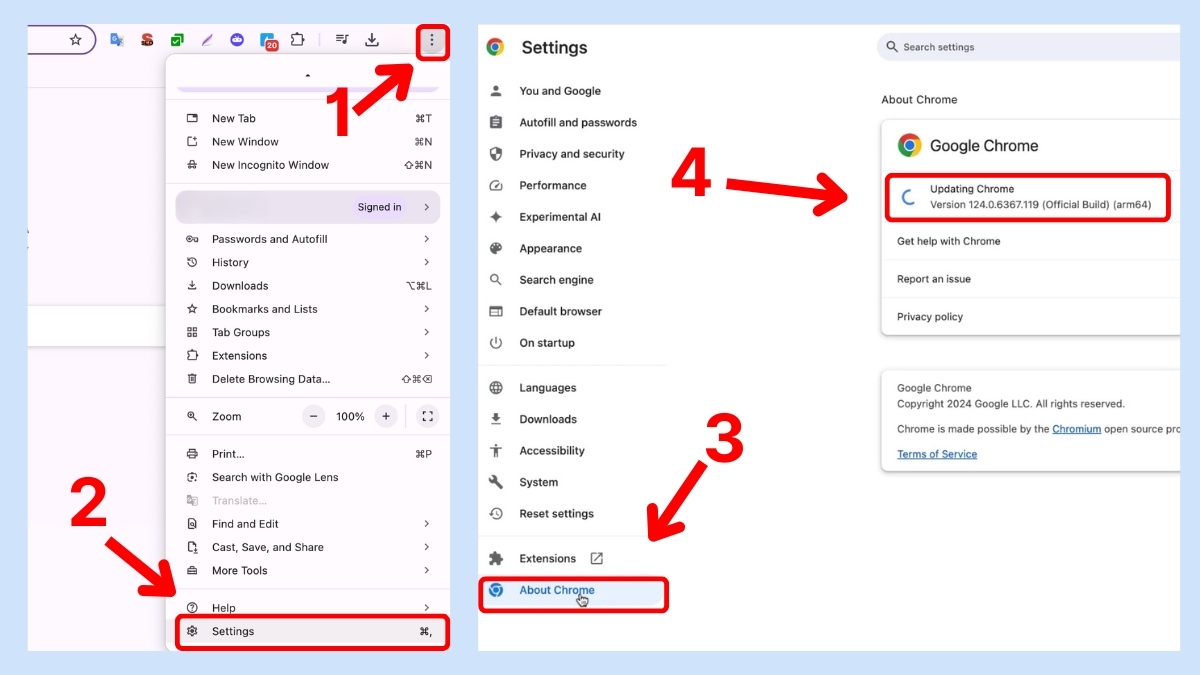Toggle fullscreen using the icon beside Zoom
The height and width of the screenshot is (675, 1200).
[427, 416]
